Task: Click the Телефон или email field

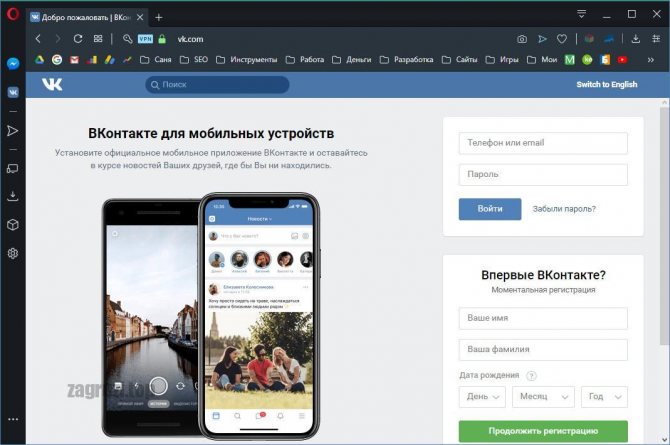Action: point(543,143)
